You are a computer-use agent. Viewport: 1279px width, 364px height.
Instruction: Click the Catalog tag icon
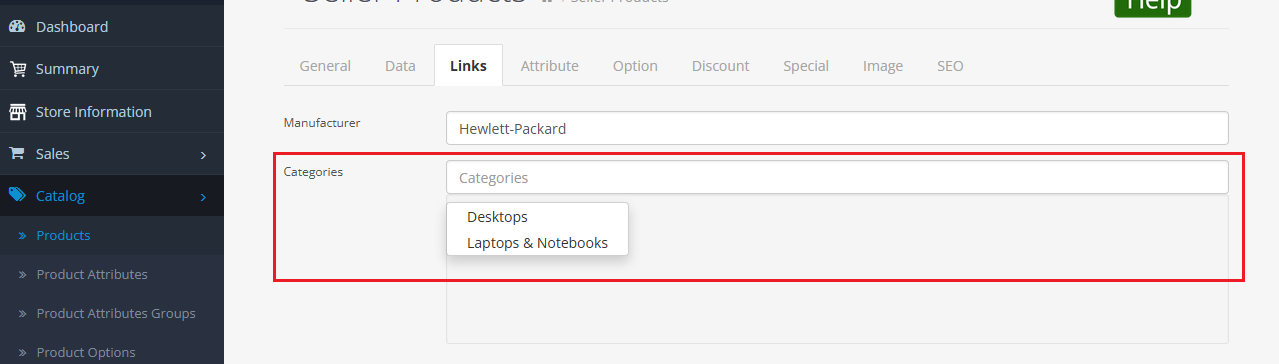coord(17,196)
